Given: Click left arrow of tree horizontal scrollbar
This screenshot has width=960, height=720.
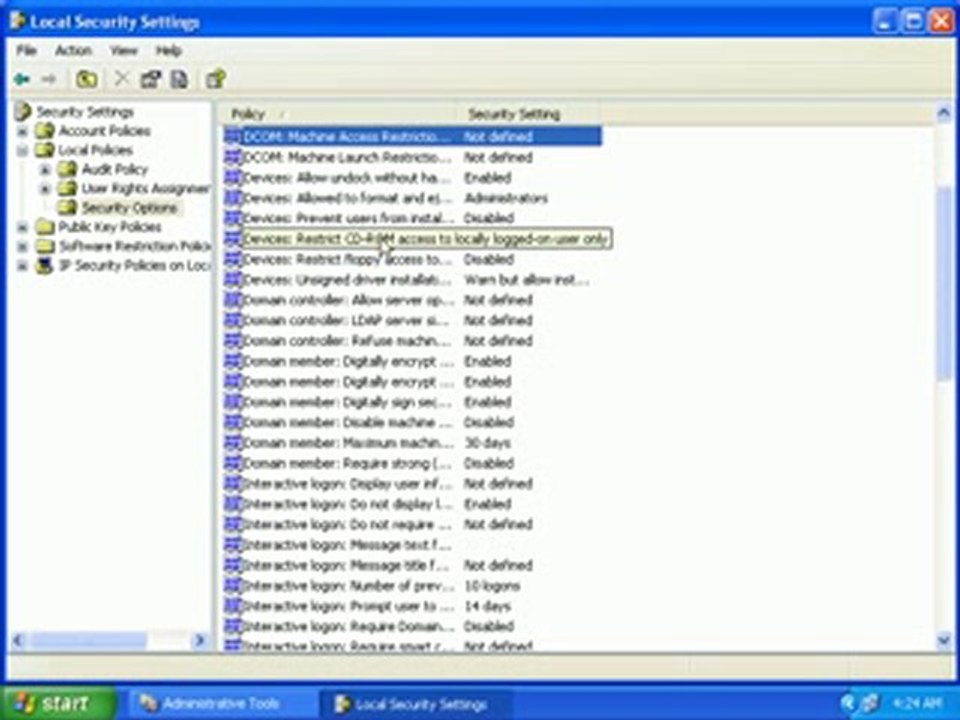Looking at the screenshot, I should click(x=18, y=640).
